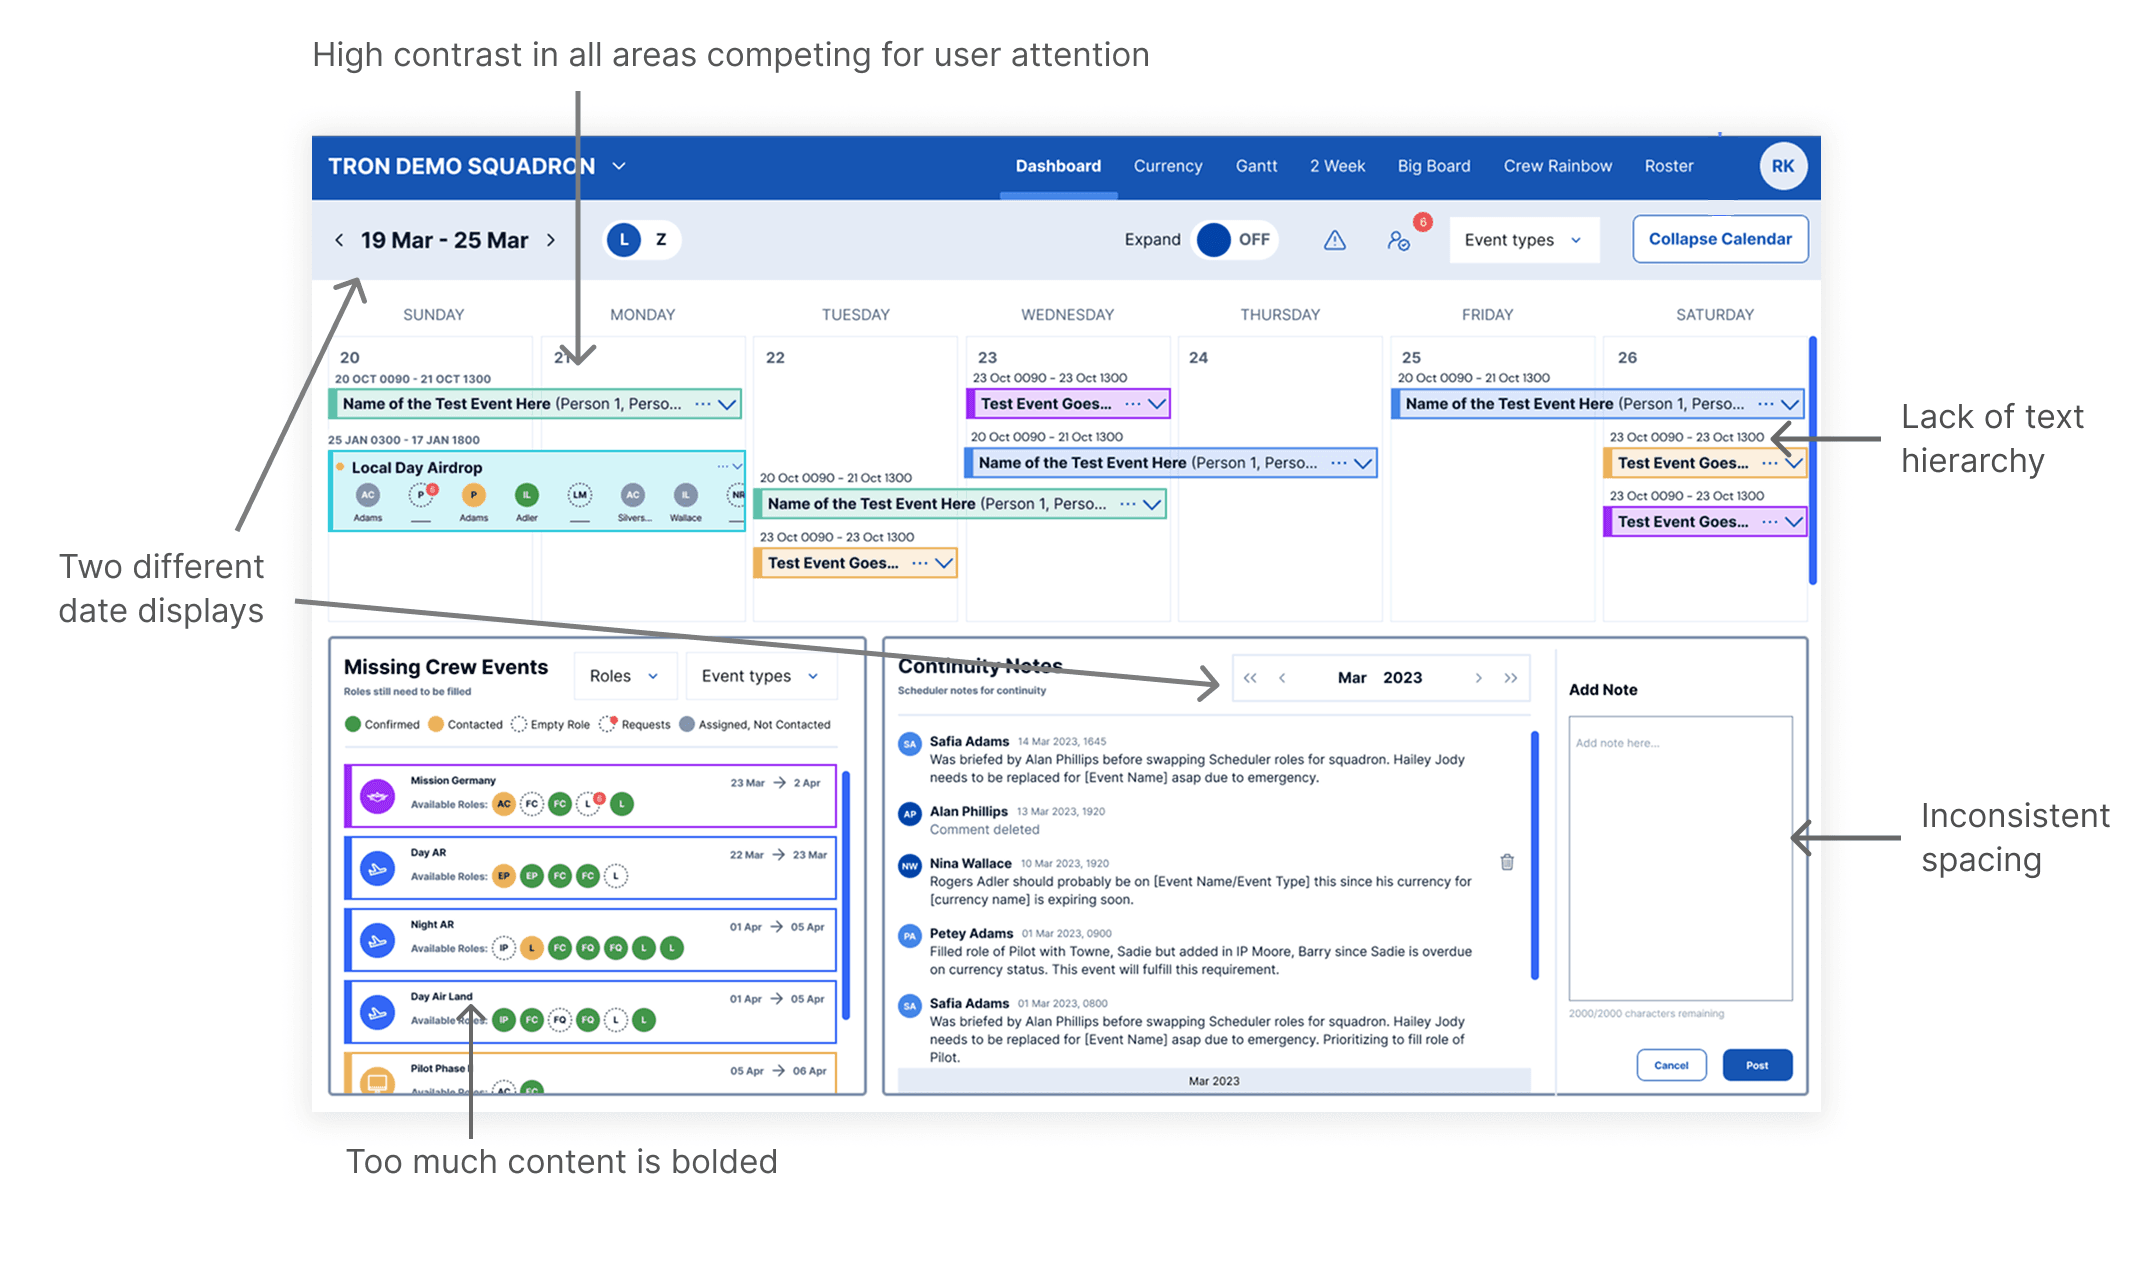Toggle the Expand OFF switch

[1234, 240]
